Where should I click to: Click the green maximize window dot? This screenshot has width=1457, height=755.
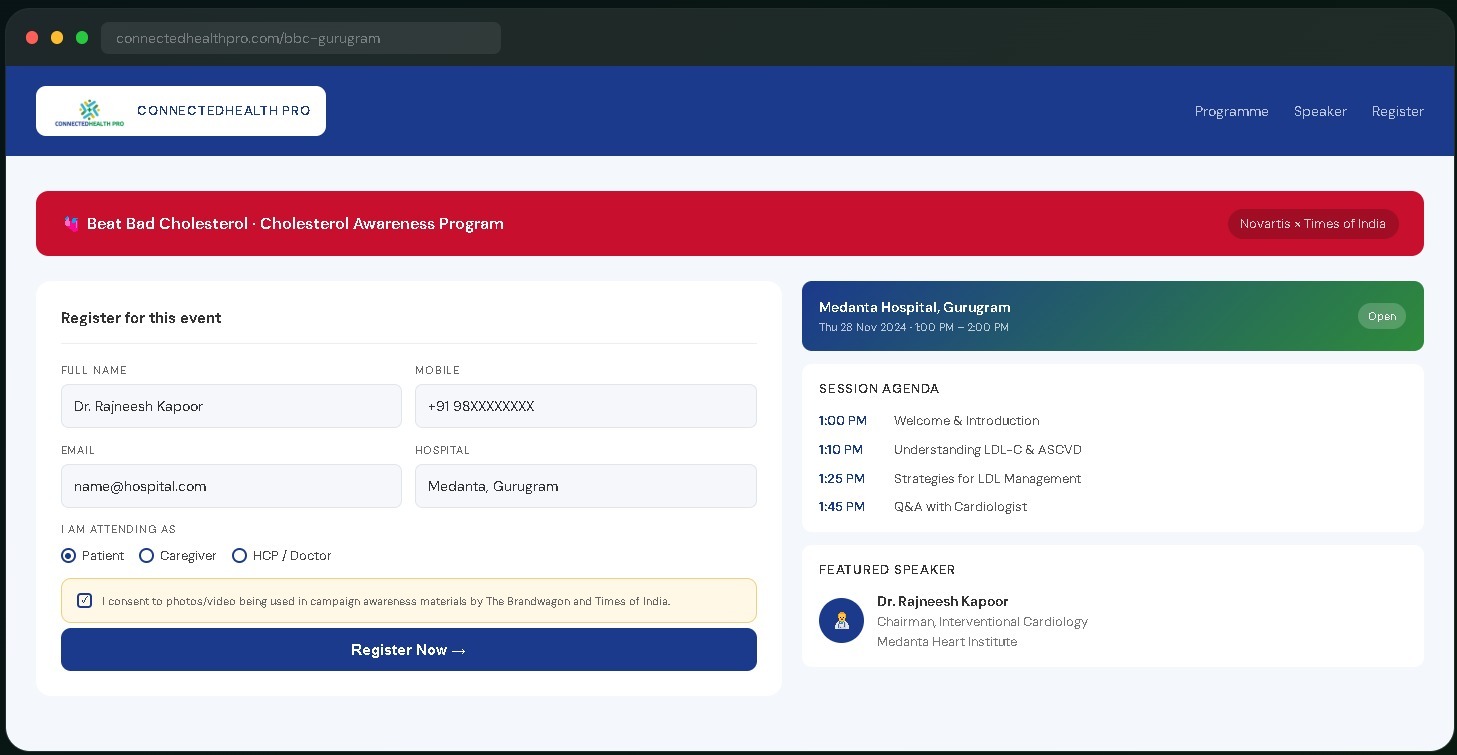[x=82, y=38]
